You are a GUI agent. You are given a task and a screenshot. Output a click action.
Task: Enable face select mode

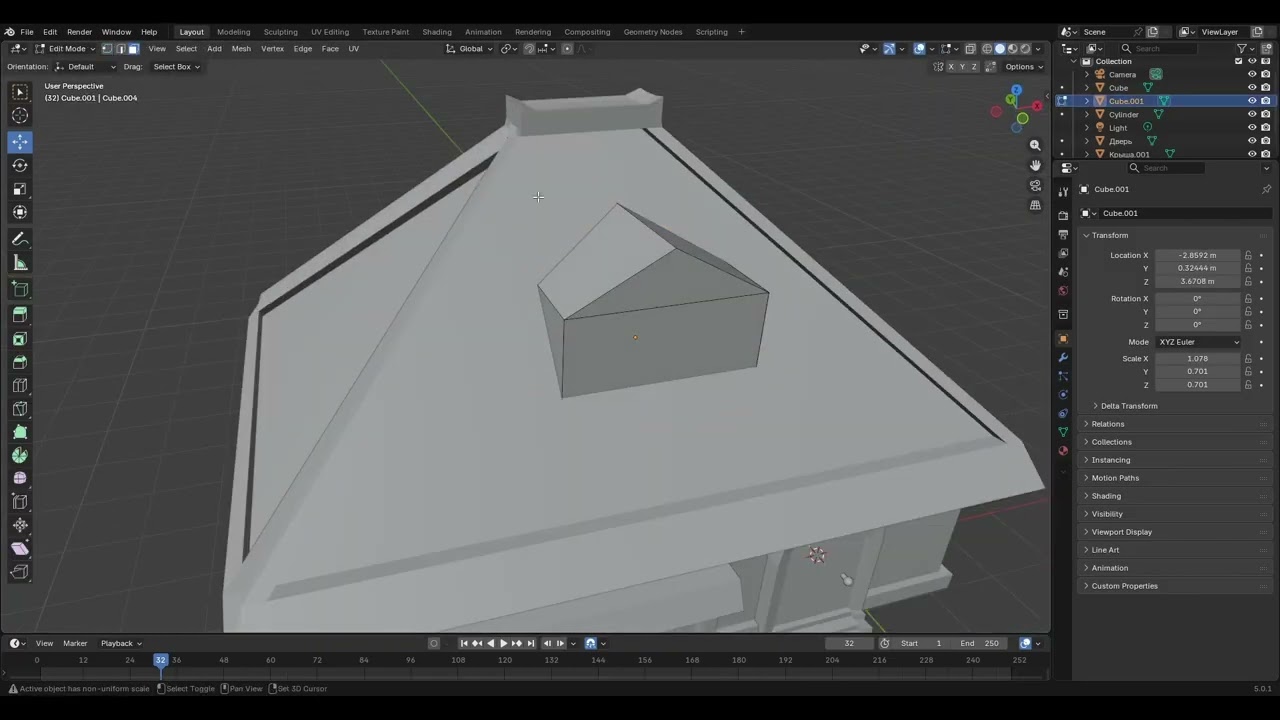(x=133, y=48)
